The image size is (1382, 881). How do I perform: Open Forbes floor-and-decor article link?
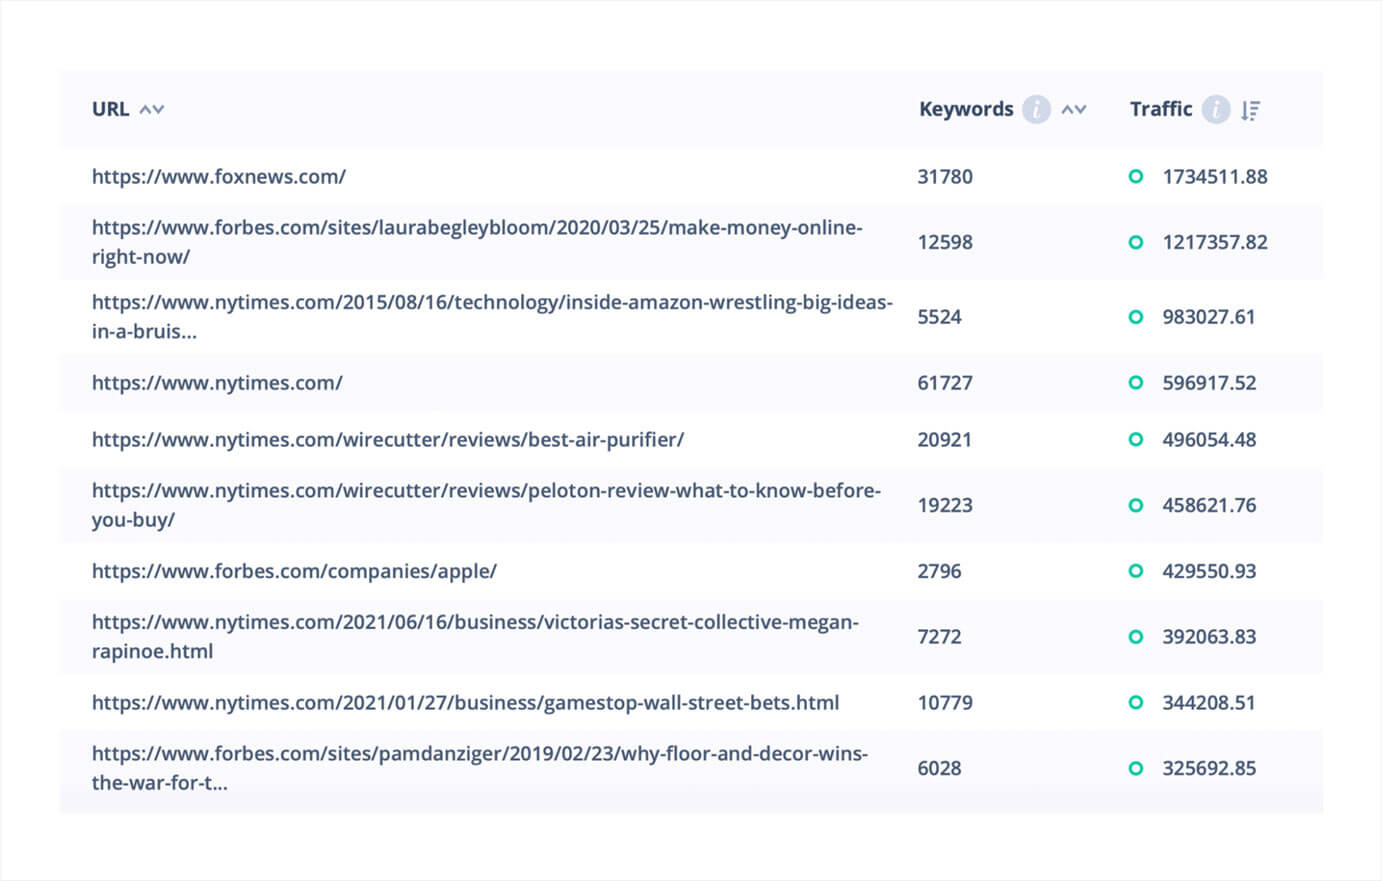click(480, 768)
